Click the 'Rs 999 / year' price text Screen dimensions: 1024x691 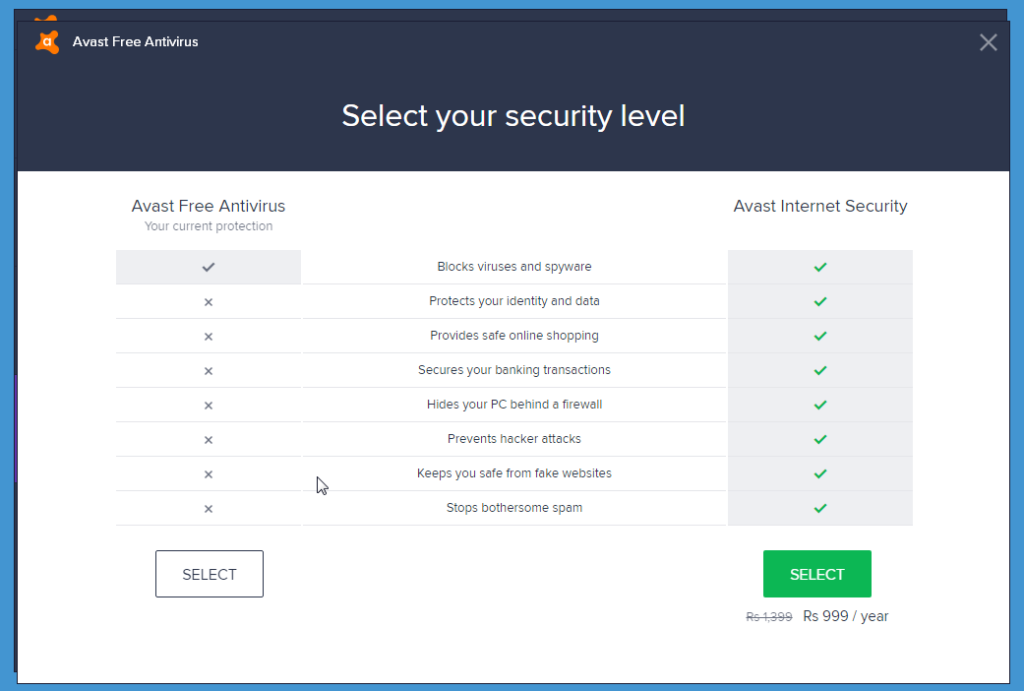[x=846, y=617]
